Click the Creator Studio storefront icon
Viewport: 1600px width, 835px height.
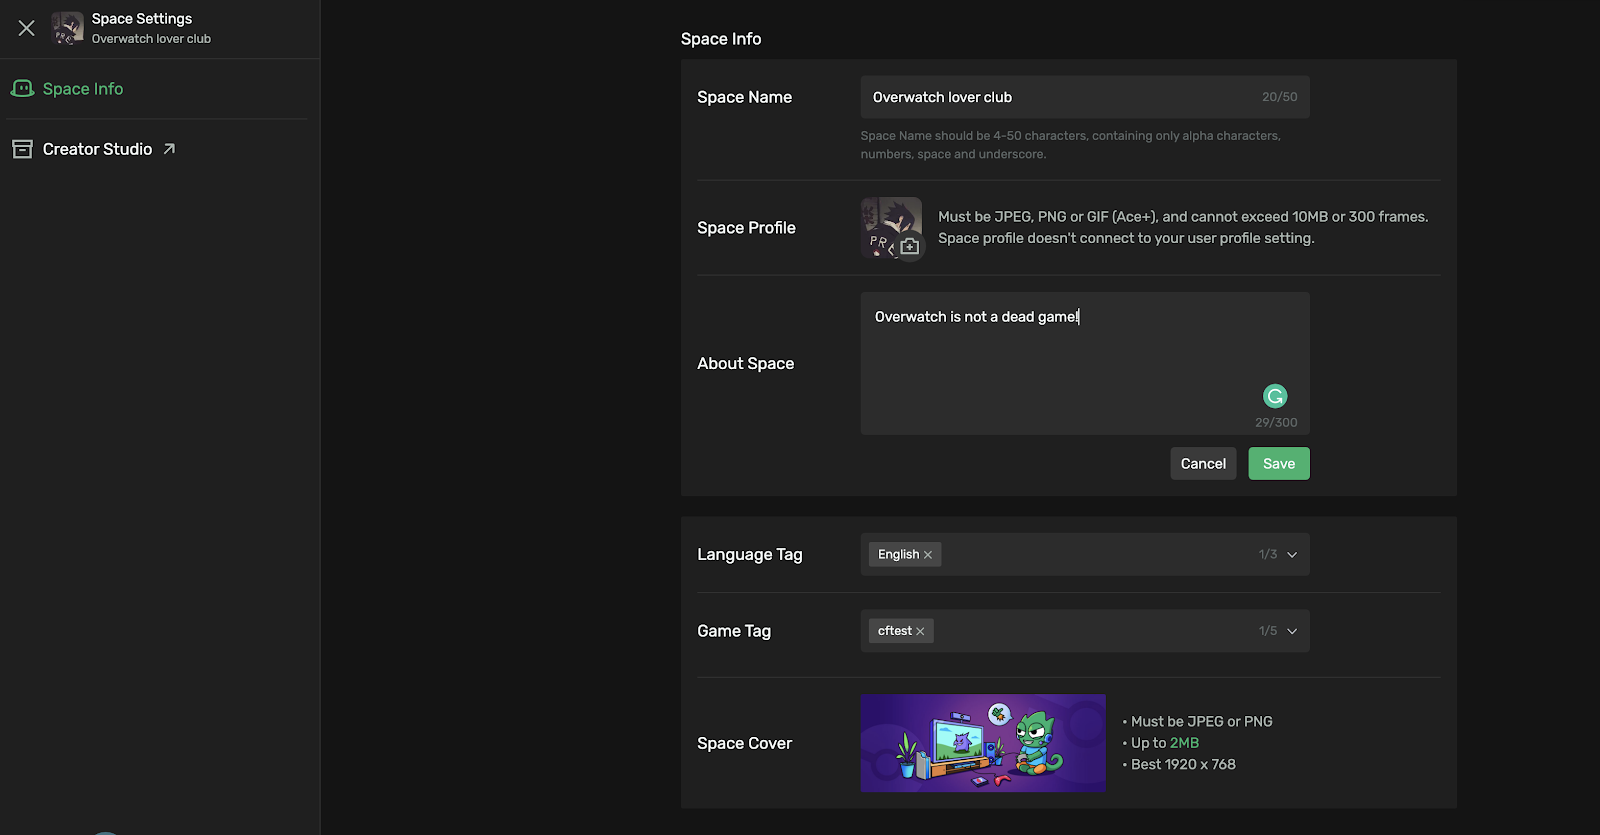(x=22, y=149)
